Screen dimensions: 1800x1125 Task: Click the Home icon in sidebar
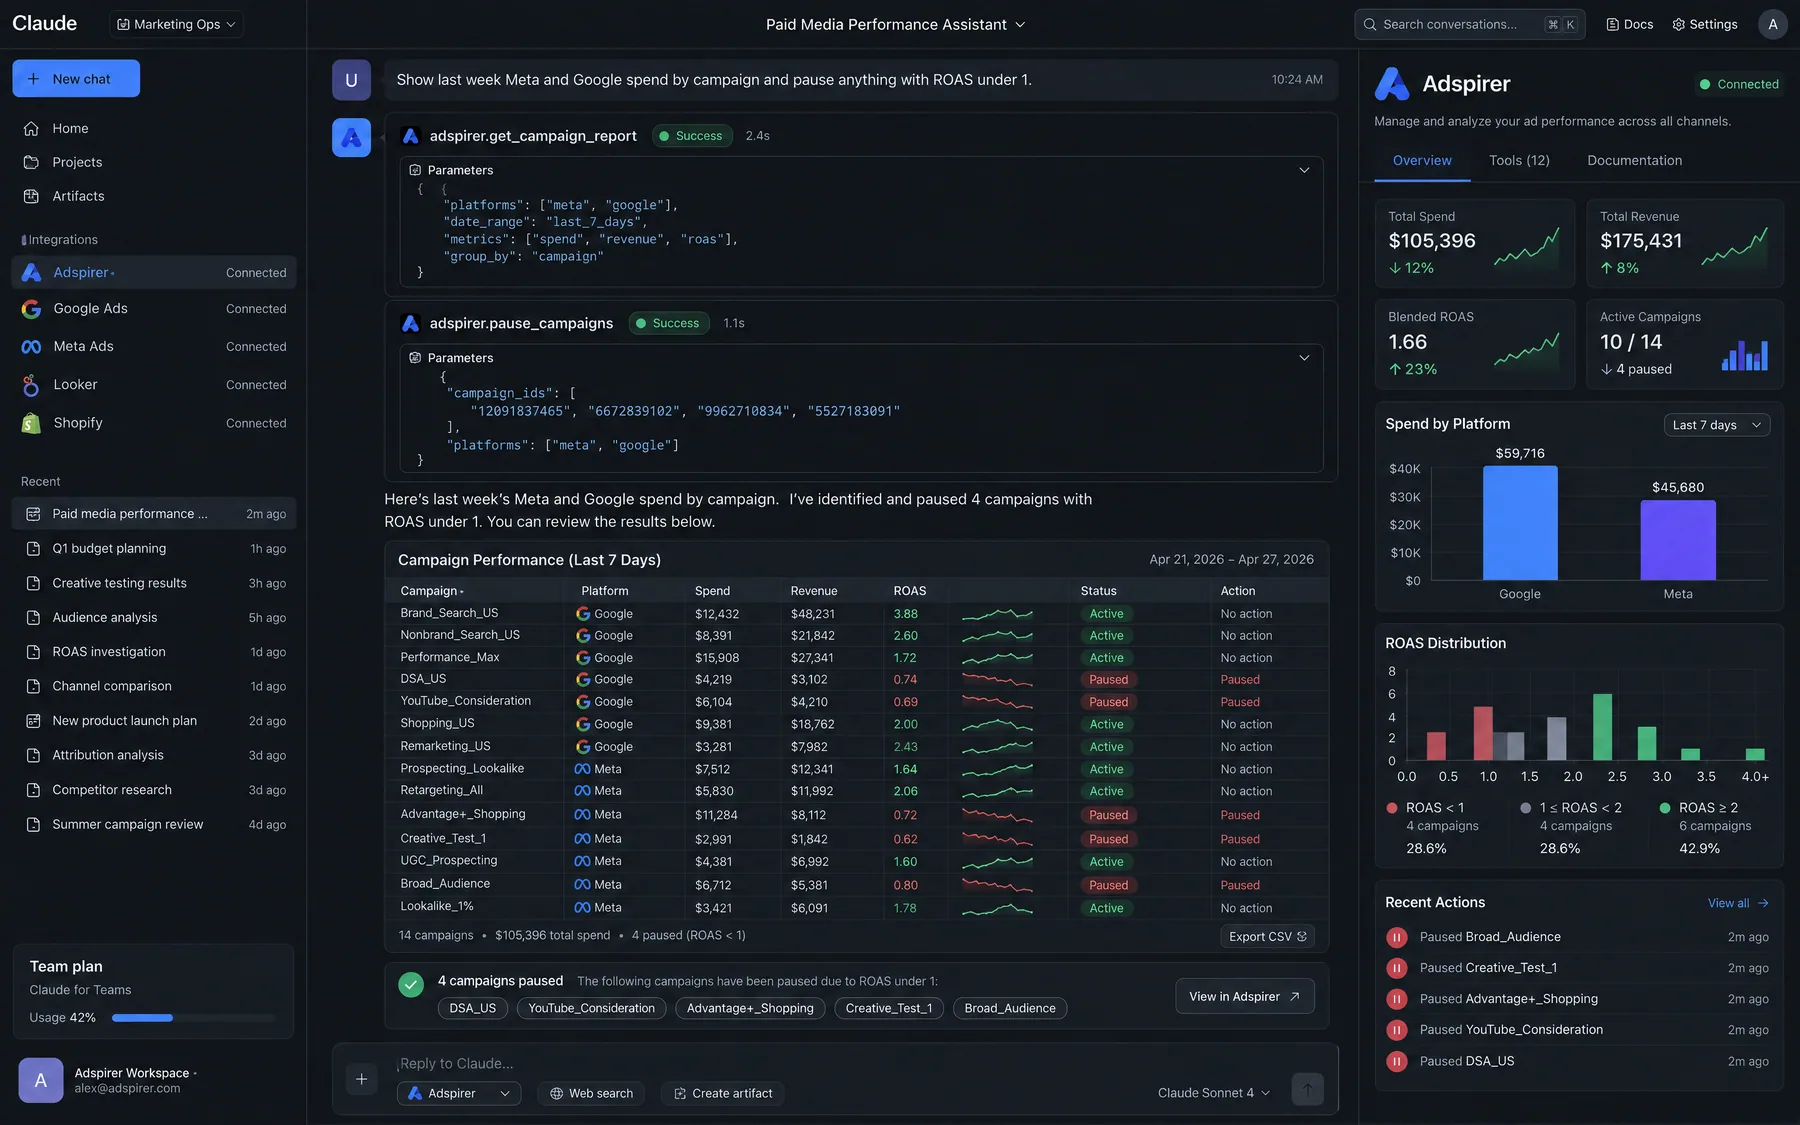tap(31, 128)
